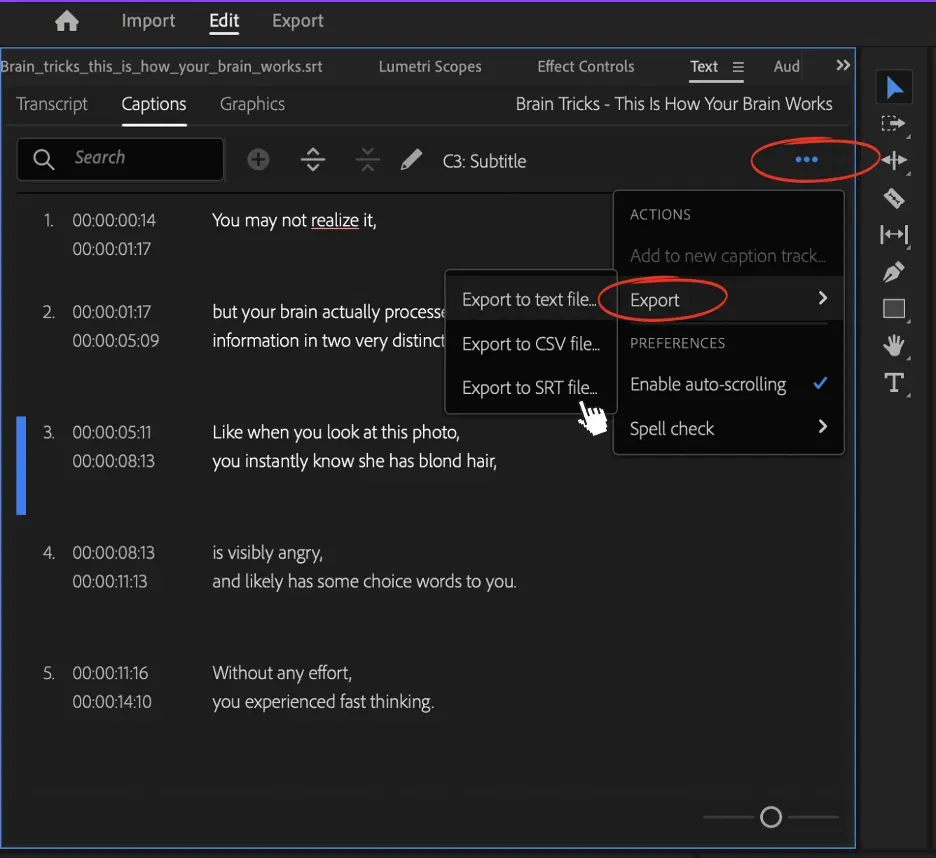Switch to the Transcript tab
This screenshot has width=936, height=858.
pos(52,104)
